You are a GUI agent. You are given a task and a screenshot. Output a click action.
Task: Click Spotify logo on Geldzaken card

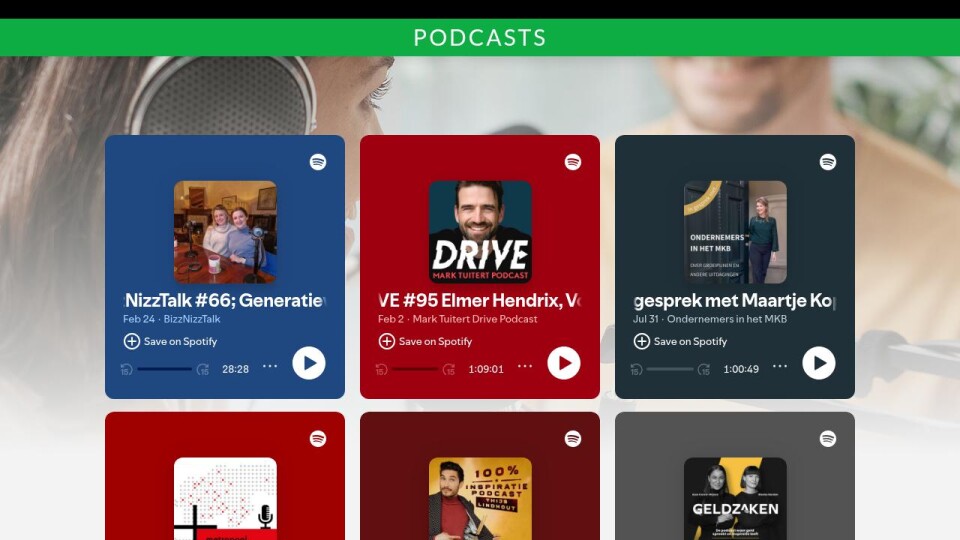pos(828,439)
